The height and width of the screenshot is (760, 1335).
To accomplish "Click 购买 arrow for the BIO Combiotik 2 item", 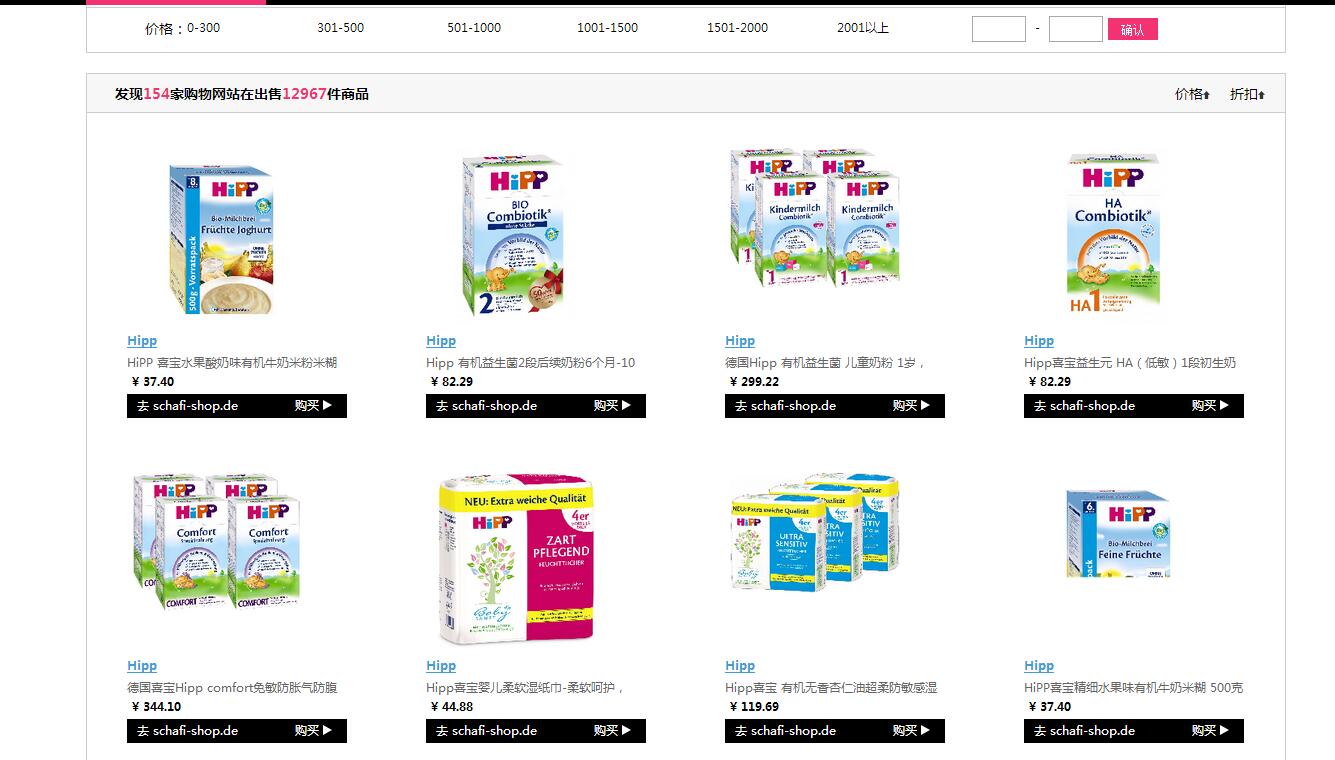I will coord(612,406).
